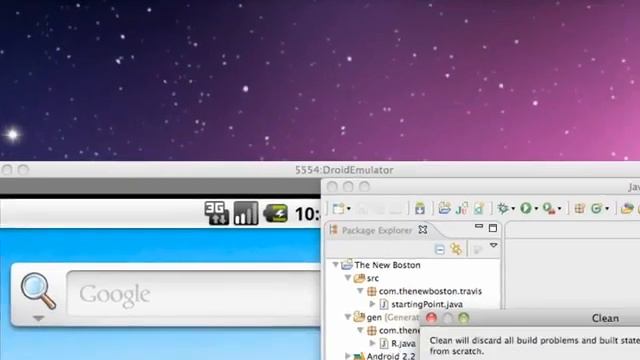Click the green zoom button of Clean dialog
Image resolution: width=640 pixels, height=360 pixels.
click(463, 318)
